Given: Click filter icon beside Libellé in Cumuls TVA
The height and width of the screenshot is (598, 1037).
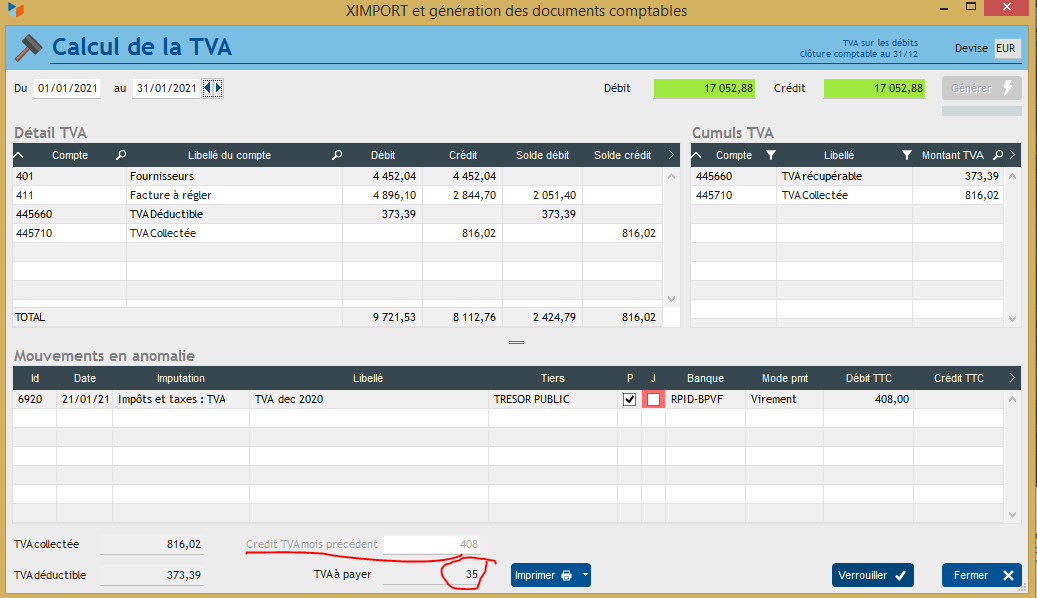Looking at the screenshot, I should point(906,155).
